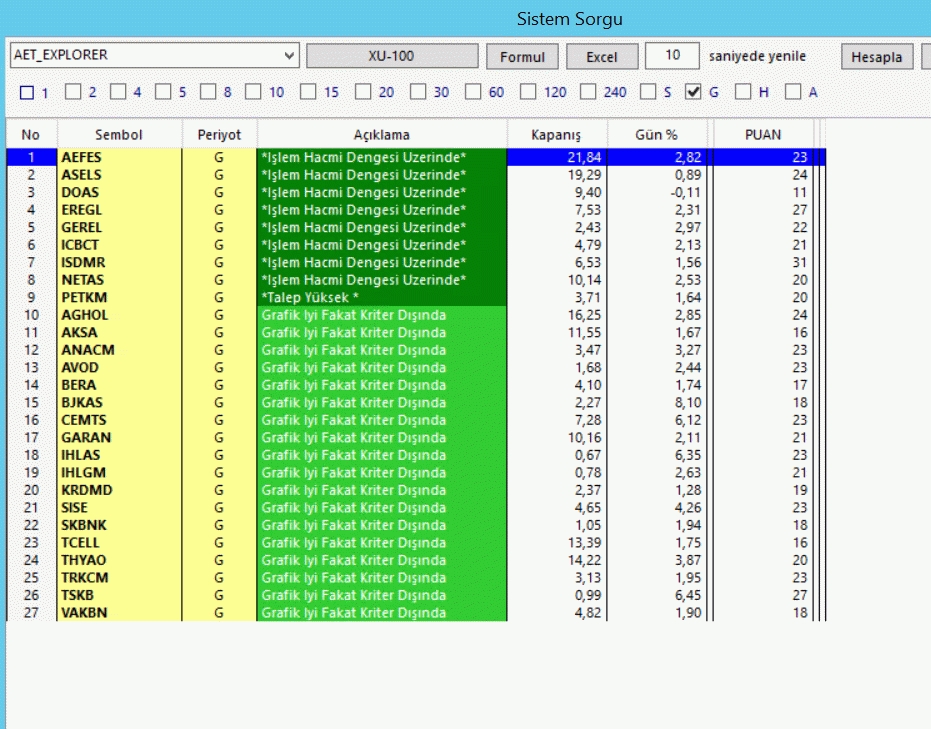
Task: Tick the 15 minute period checkbox
Action: (x=308, y=91)
